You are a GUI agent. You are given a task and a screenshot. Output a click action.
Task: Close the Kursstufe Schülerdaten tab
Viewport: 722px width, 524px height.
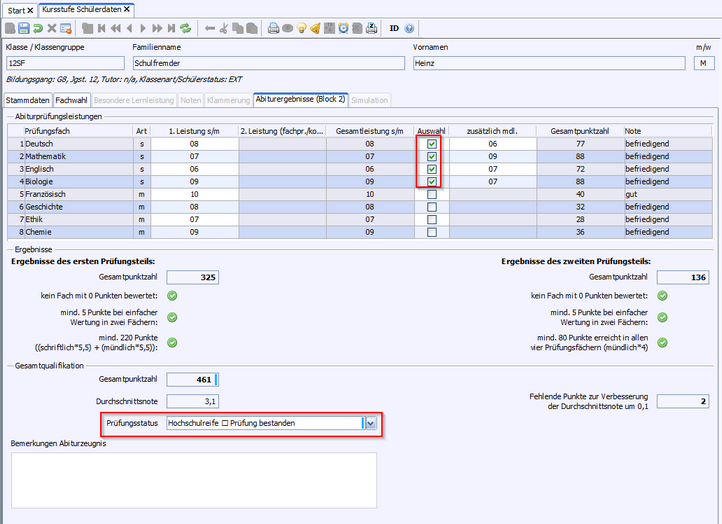tap(126, 9)
